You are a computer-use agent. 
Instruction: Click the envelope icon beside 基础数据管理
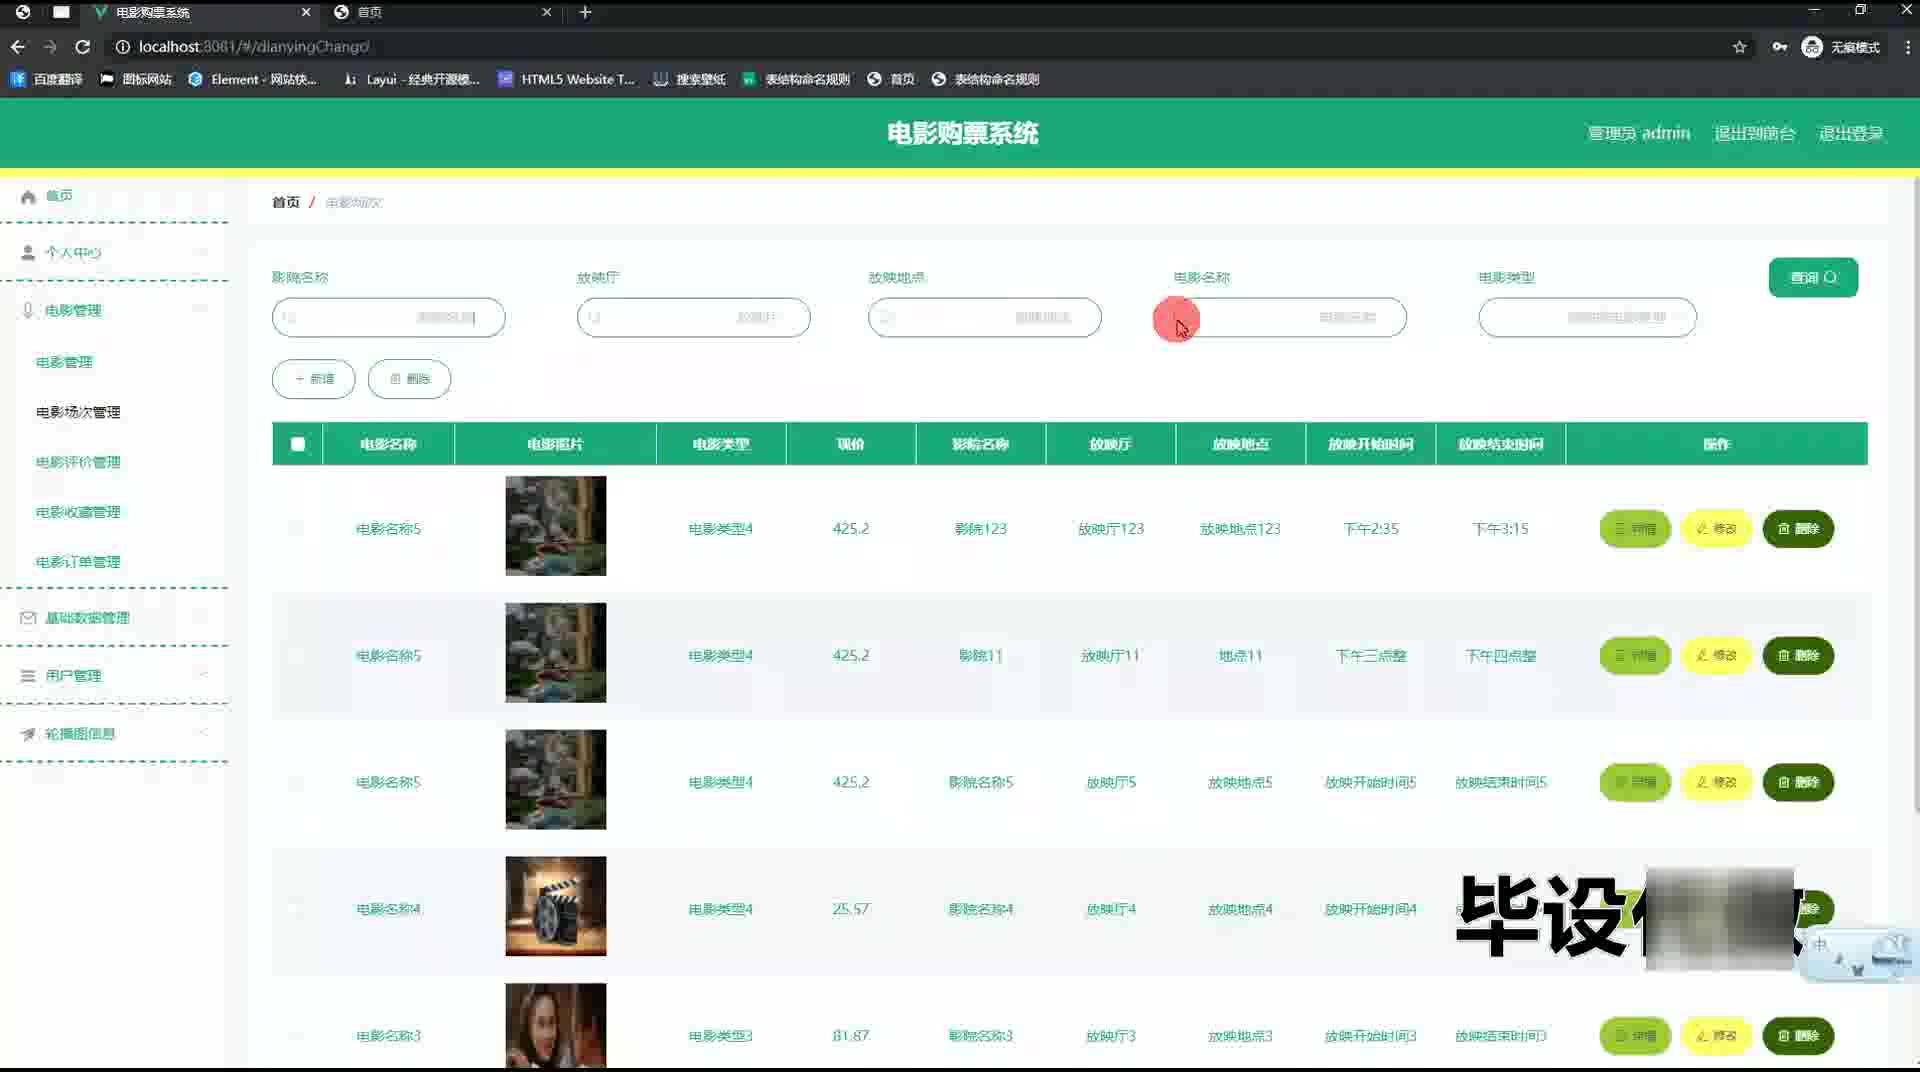[28, 618]
